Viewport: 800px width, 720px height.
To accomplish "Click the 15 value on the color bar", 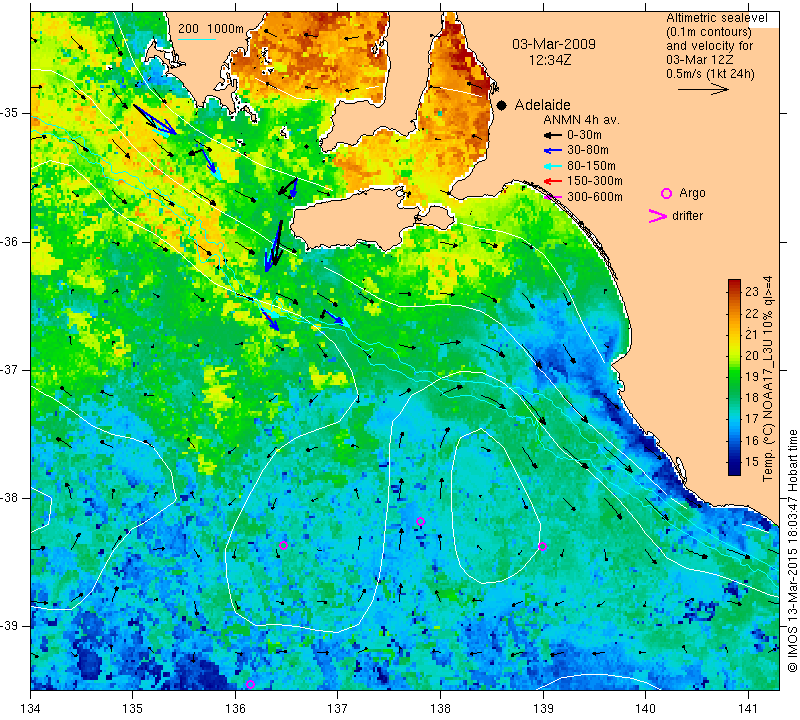I will 752,462.
